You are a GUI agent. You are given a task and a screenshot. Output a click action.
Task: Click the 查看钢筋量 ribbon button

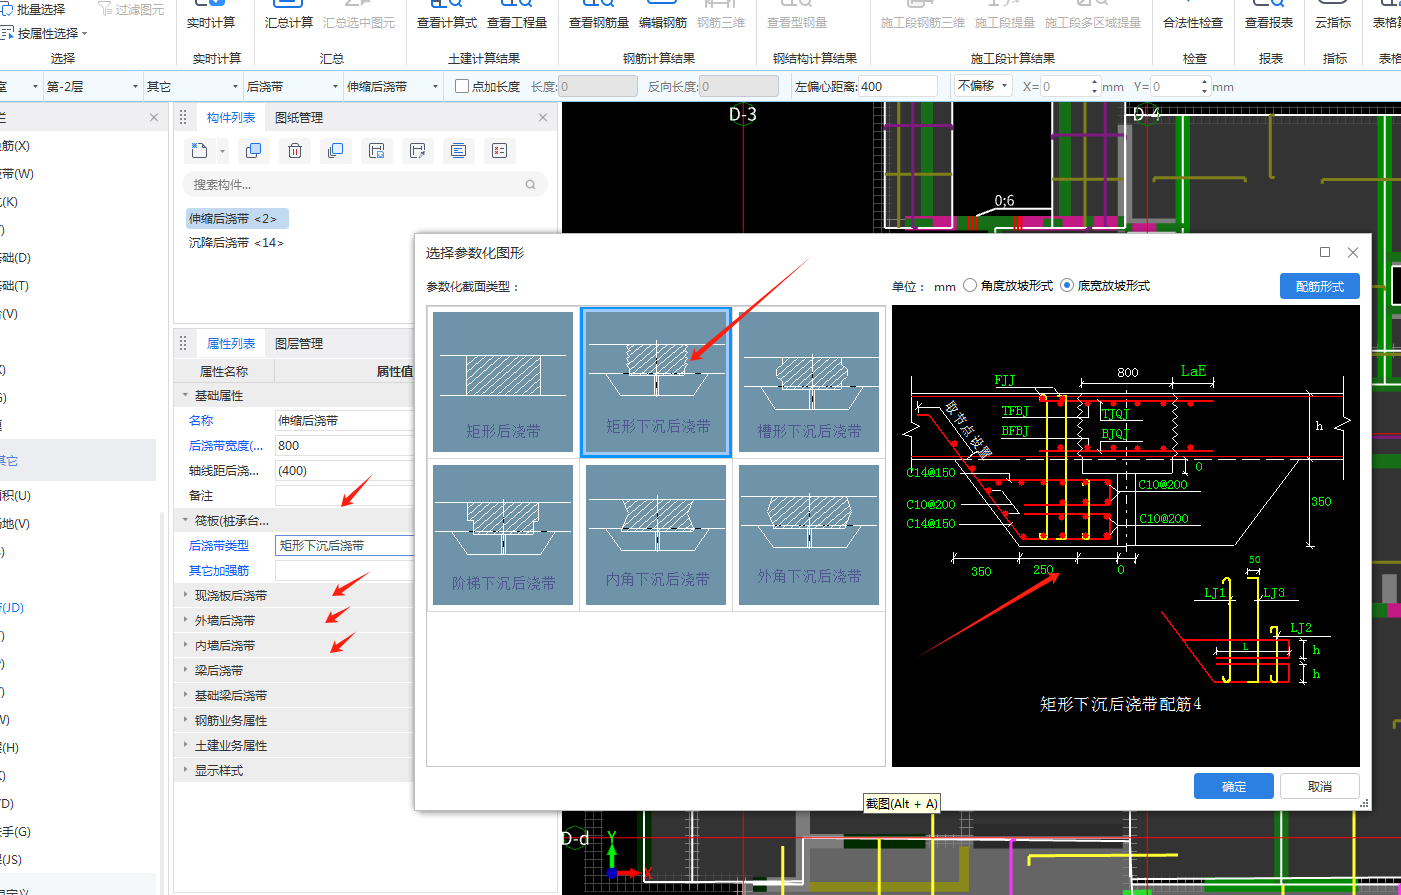[599, 15]
